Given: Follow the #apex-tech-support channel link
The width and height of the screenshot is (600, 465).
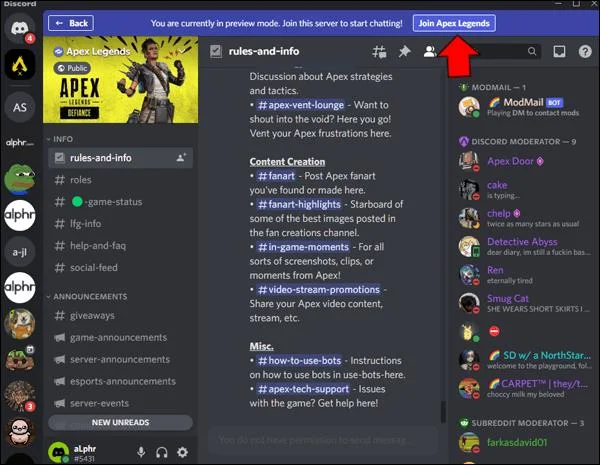Looking at the screenshot, I should click(303, 389).
